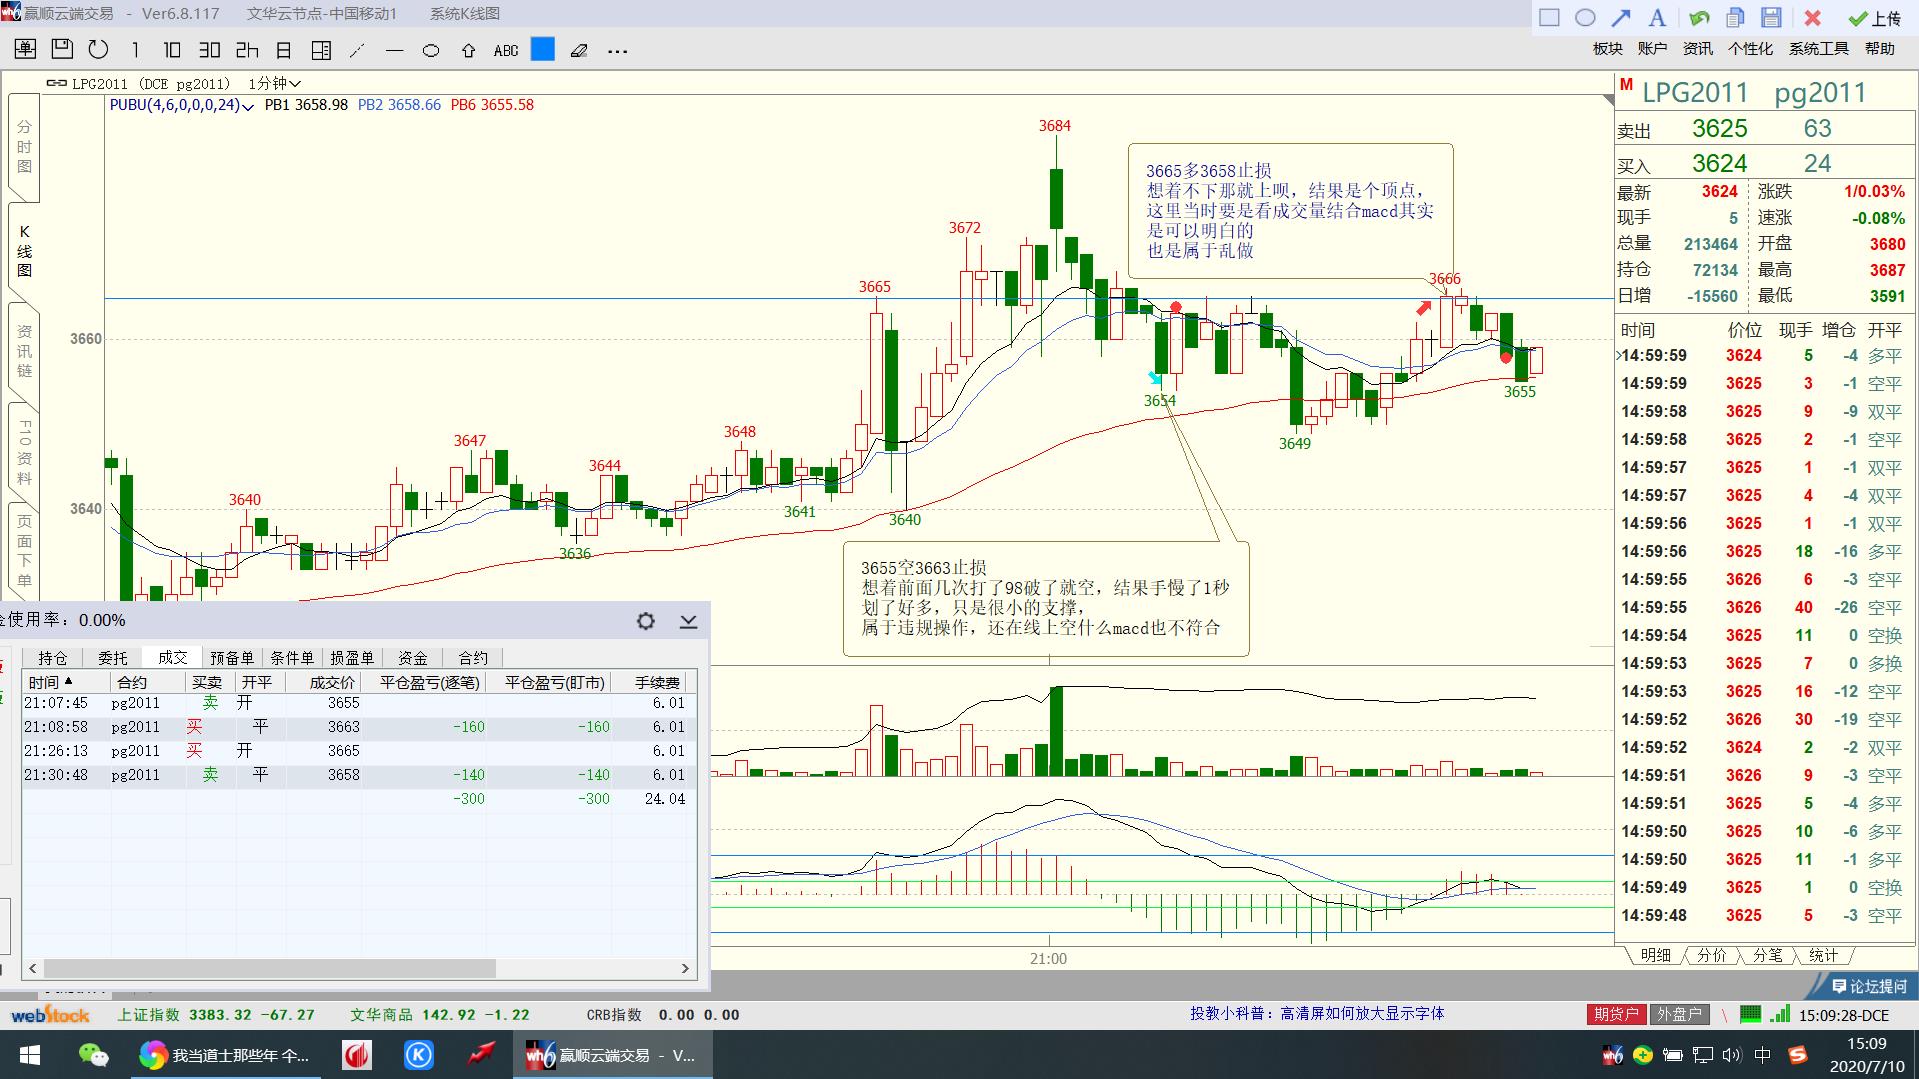Switch to 10-minute period button
The width and height of the screenshot is (1919, 1079).
pos(172,49)
